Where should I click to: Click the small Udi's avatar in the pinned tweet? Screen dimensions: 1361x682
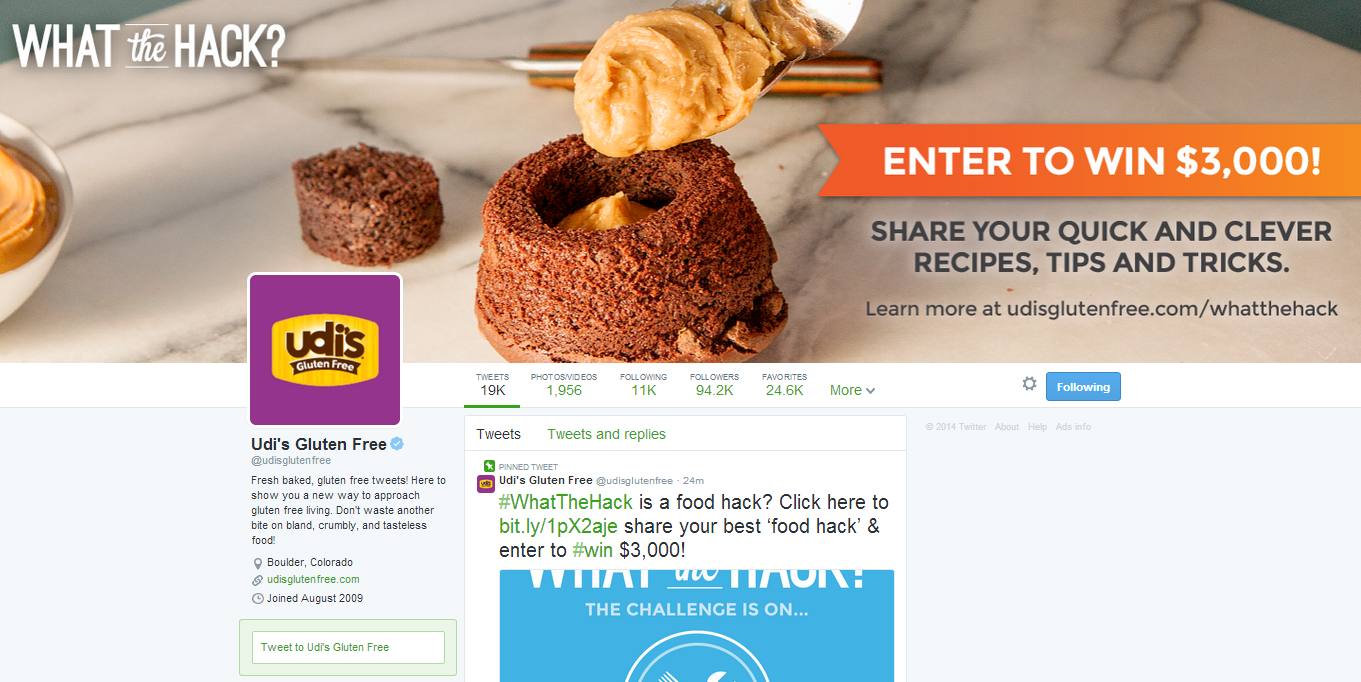pos(486,484)
